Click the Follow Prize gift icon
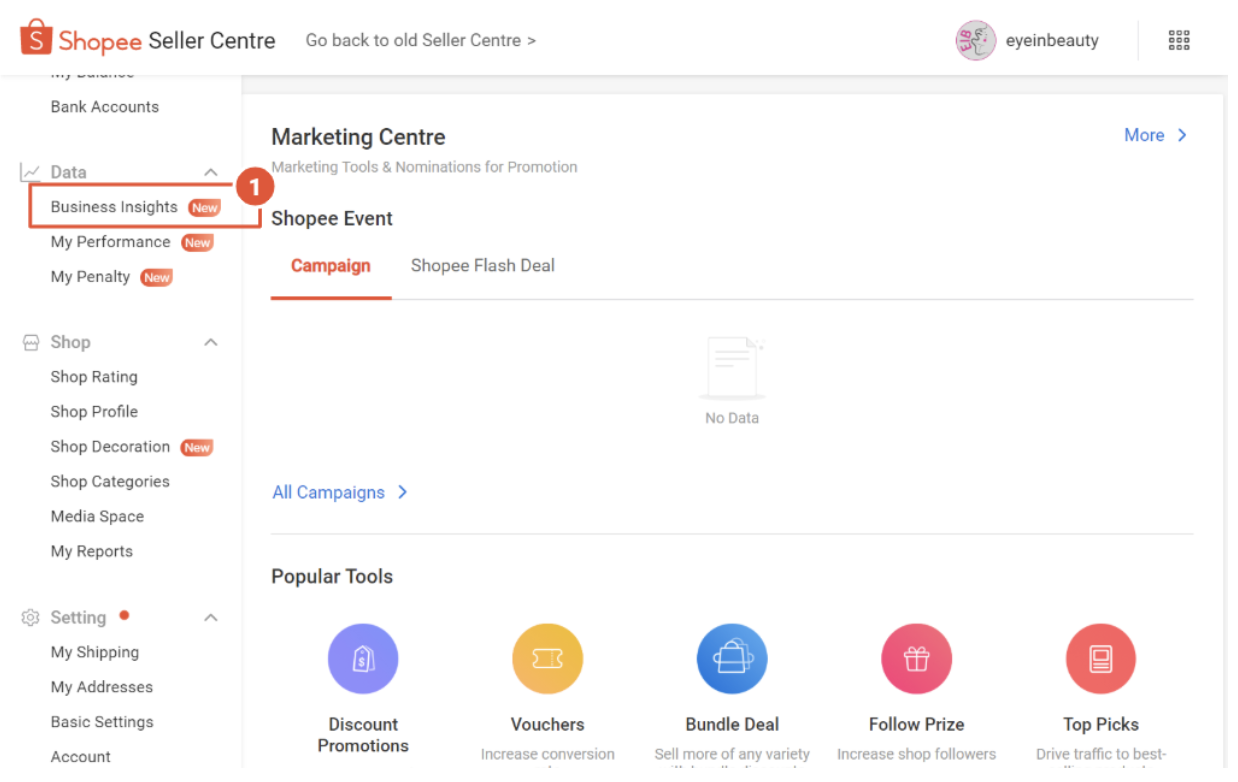 point(916,658)
